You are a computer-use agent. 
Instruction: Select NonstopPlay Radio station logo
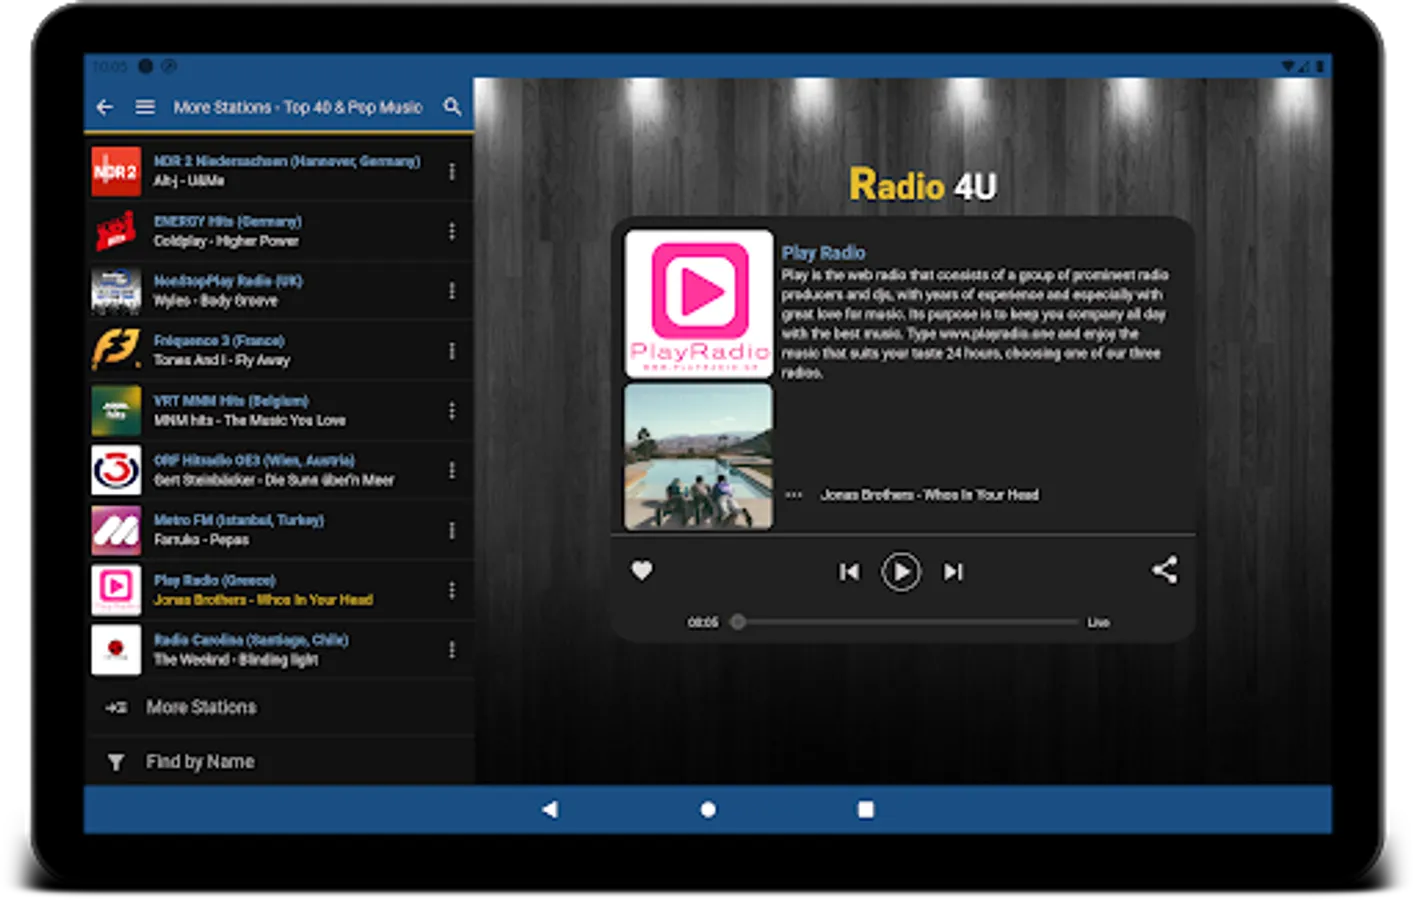(x=116, y=291)
